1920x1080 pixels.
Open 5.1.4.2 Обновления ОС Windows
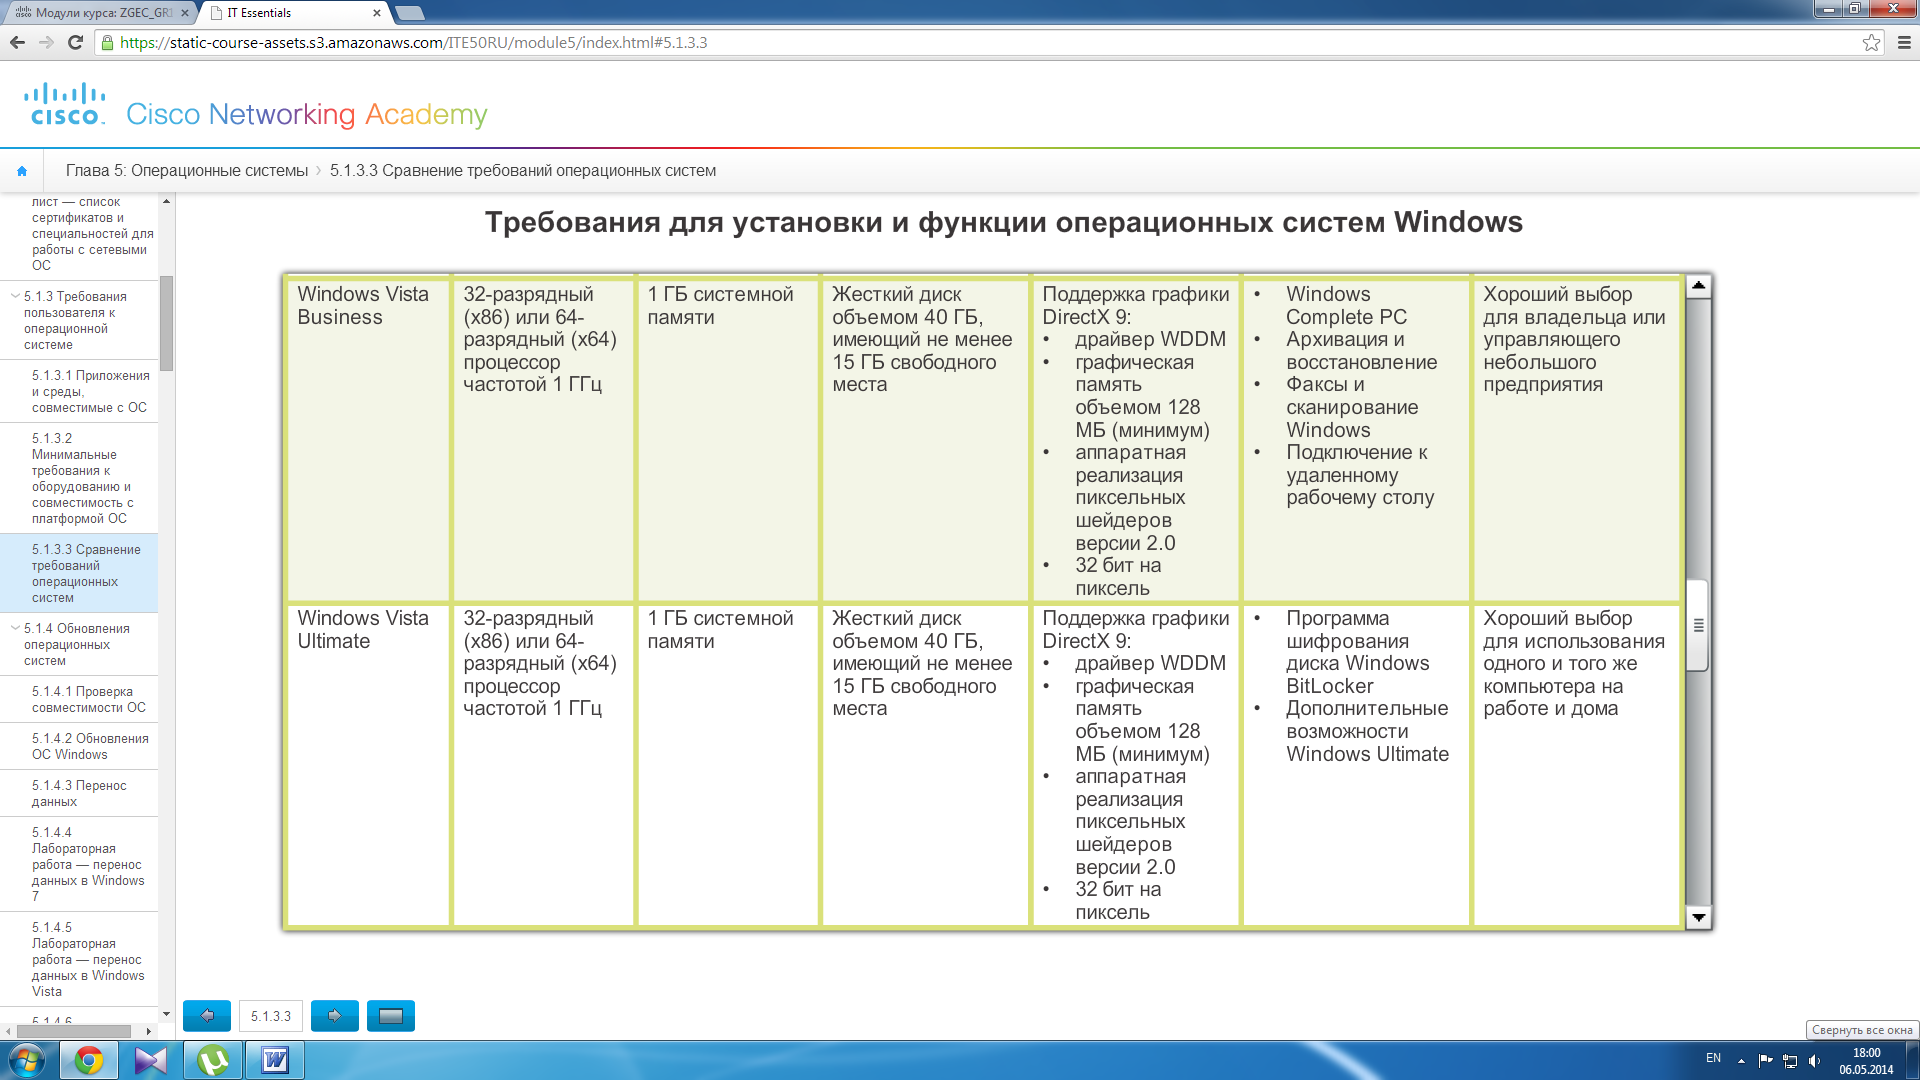(90, 746)
